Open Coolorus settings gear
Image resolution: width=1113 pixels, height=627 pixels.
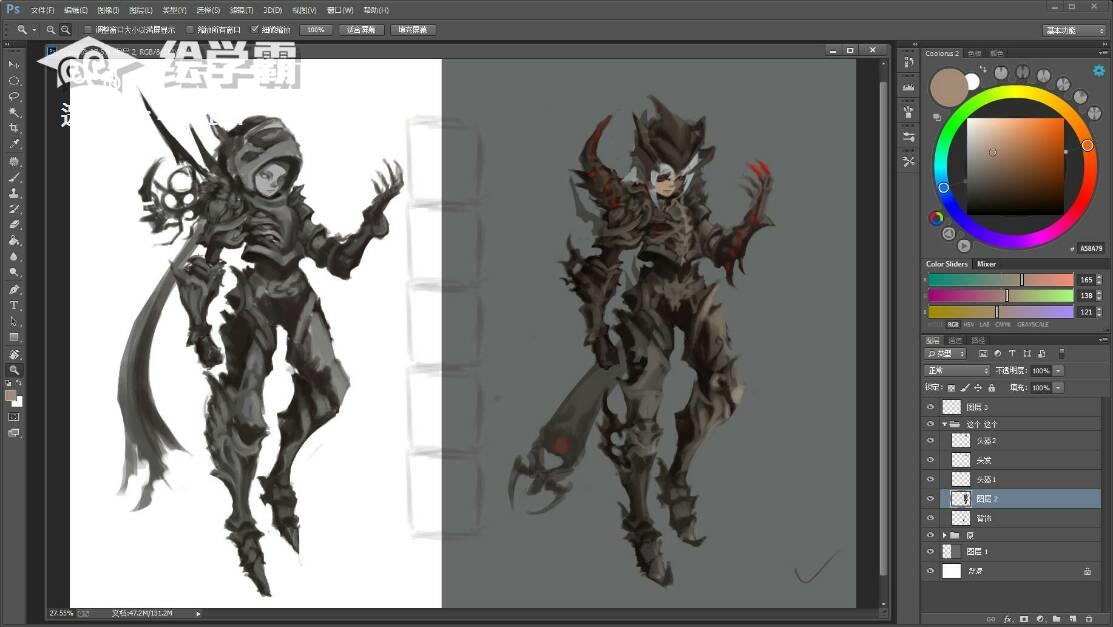point(1099,70)
